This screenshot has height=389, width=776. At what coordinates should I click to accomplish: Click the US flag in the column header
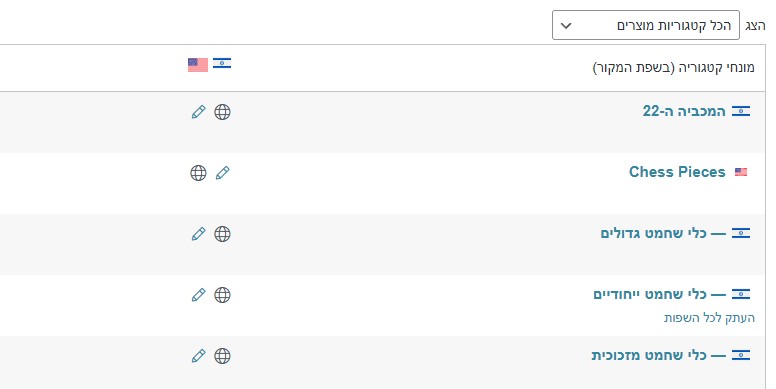pos(198,65)
